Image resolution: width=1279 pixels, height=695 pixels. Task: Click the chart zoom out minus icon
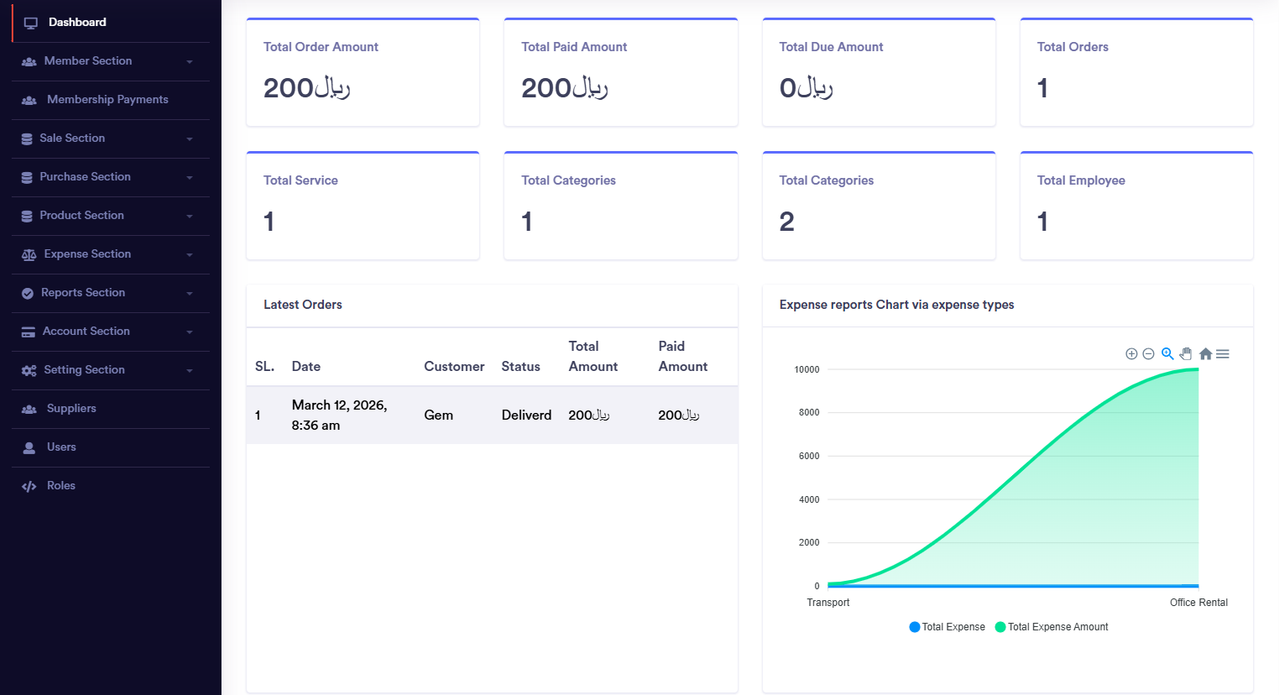click(1148, 354)
